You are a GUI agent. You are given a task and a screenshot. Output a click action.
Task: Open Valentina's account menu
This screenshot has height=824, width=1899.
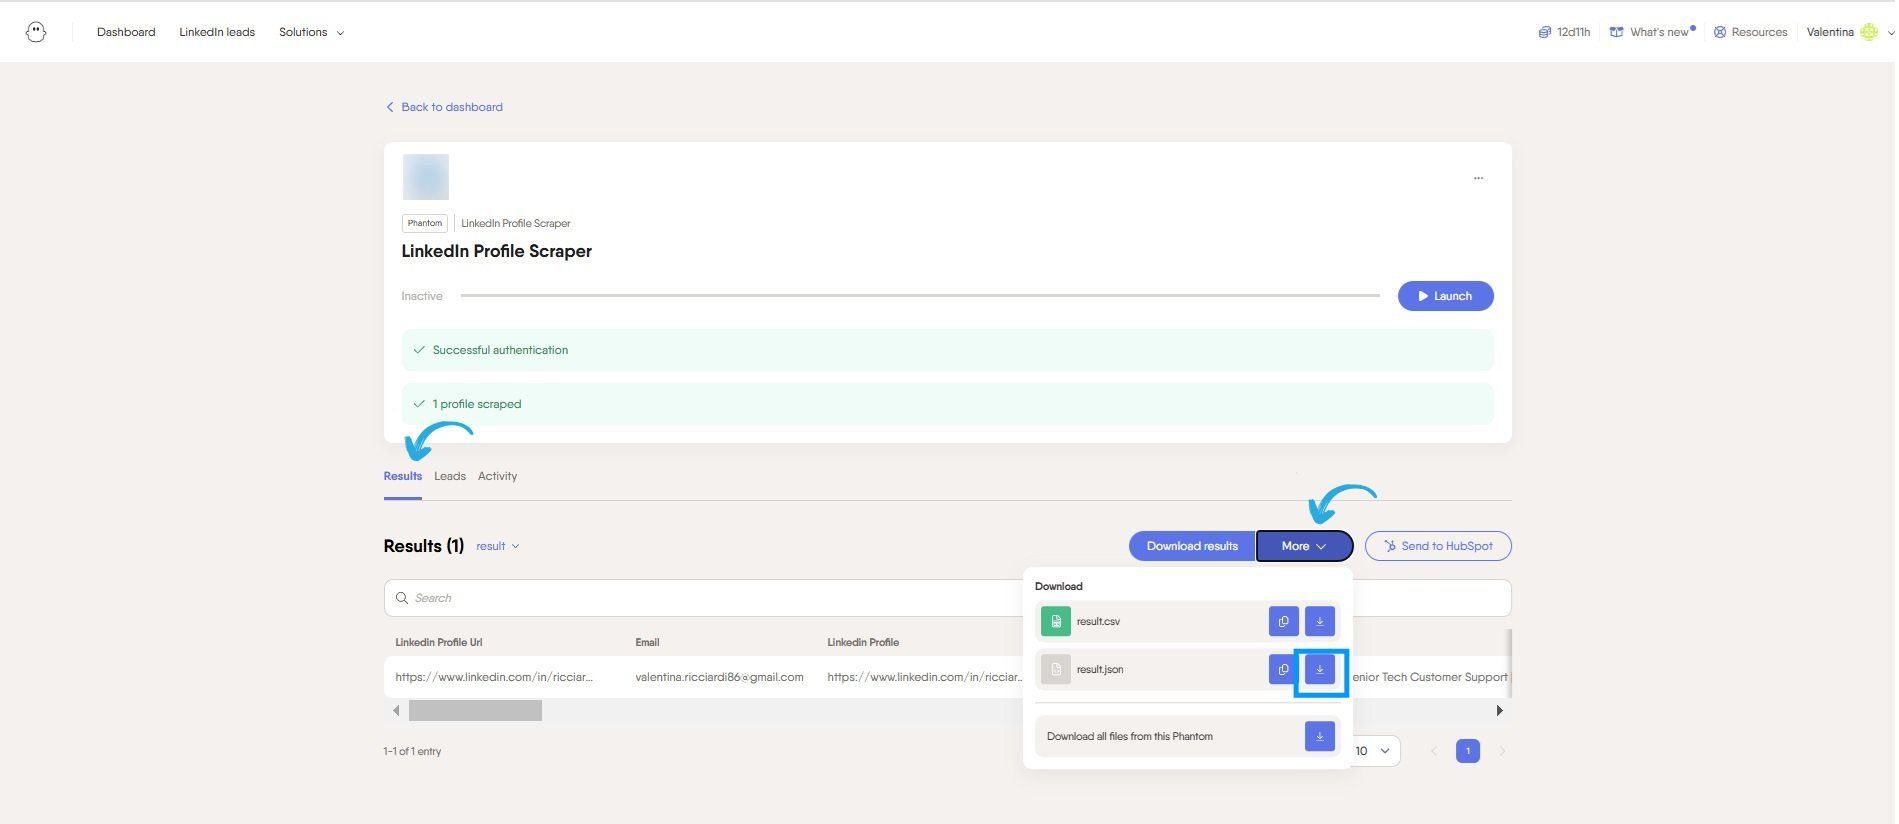(1849, 32)
